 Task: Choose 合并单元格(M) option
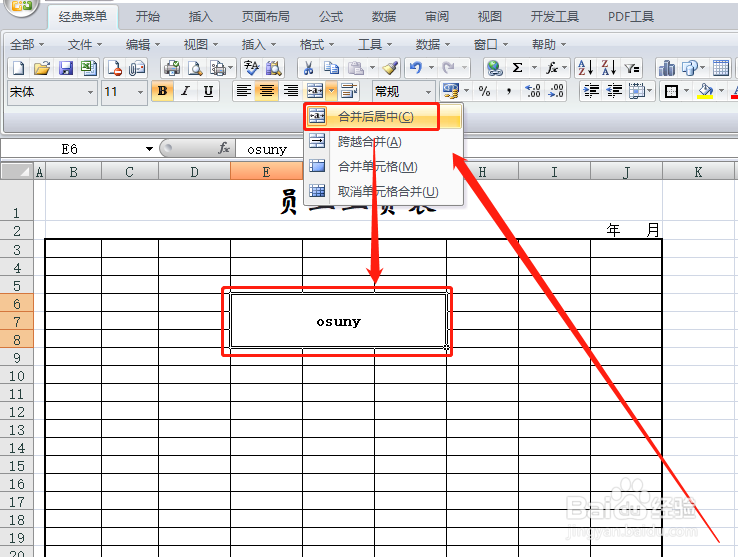[x=383, y=166]
